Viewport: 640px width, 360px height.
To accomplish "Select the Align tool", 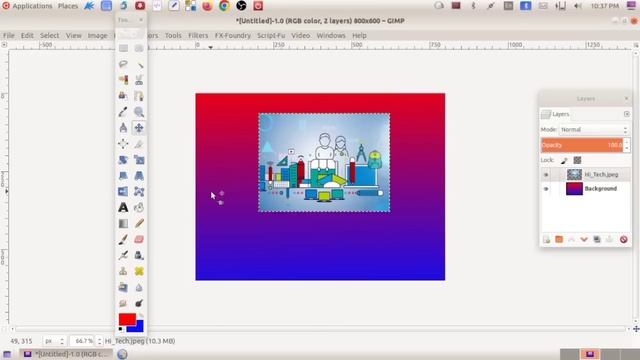I will (123, 144).
